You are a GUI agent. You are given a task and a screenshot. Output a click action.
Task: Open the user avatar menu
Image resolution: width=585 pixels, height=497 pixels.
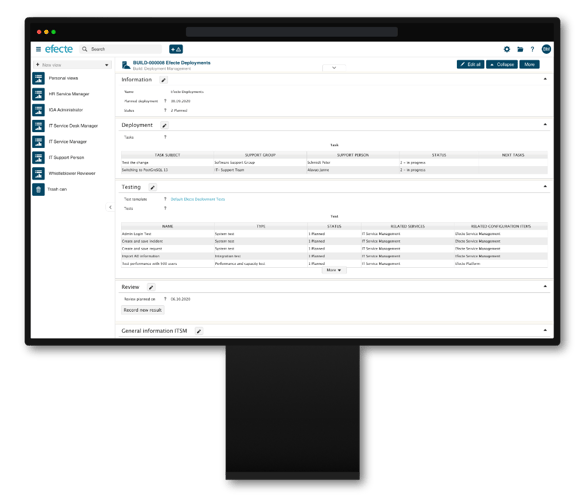click(546, 49)
